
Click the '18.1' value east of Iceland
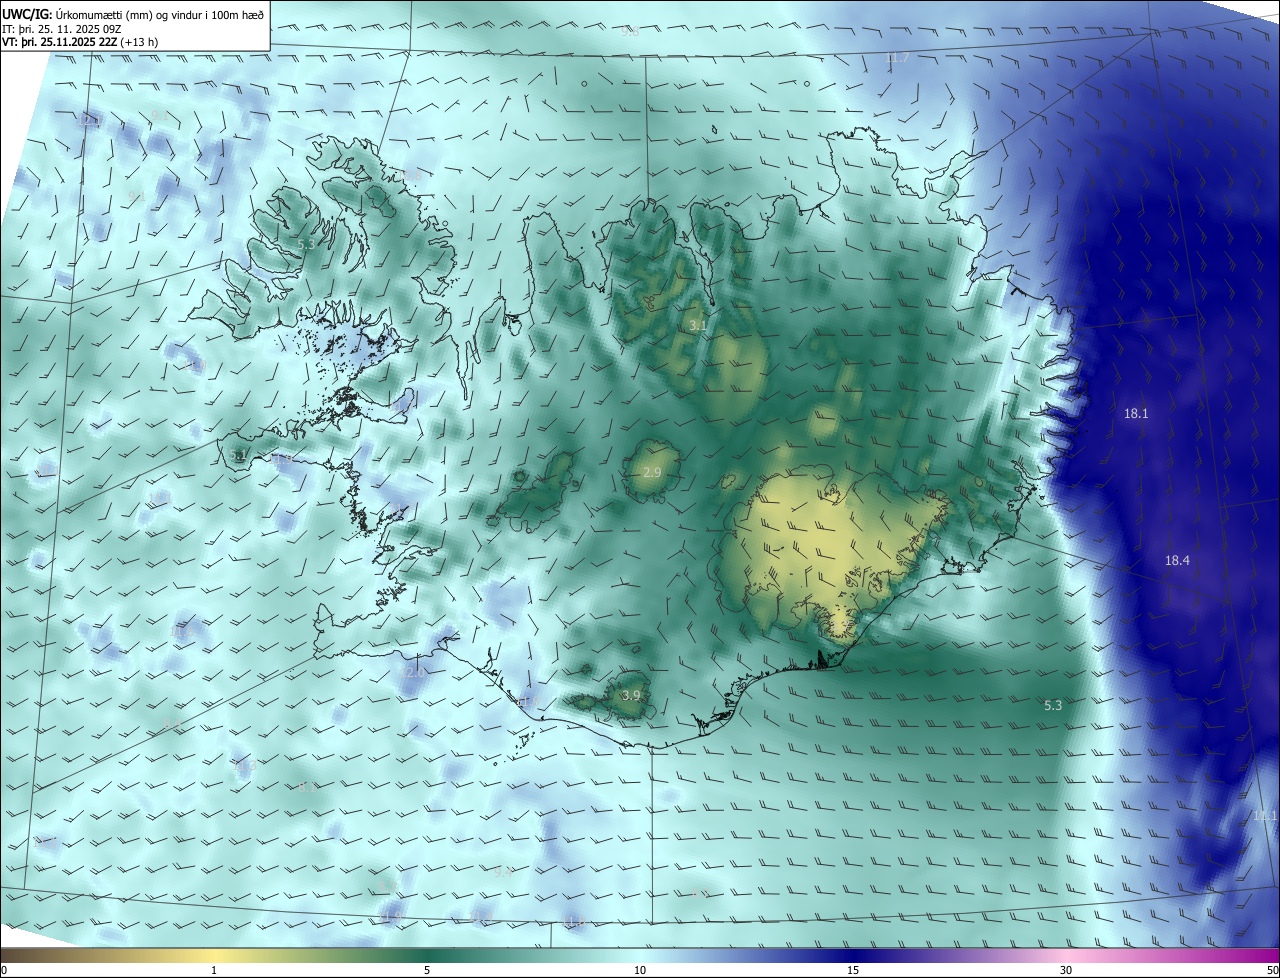coord(1136,413)
